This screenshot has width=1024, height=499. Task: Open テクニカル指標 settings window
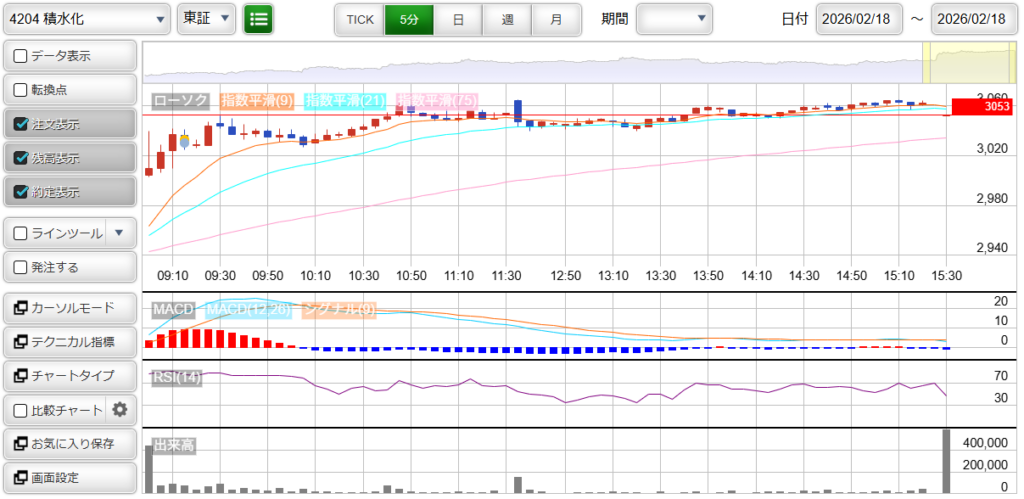[69, 342]
